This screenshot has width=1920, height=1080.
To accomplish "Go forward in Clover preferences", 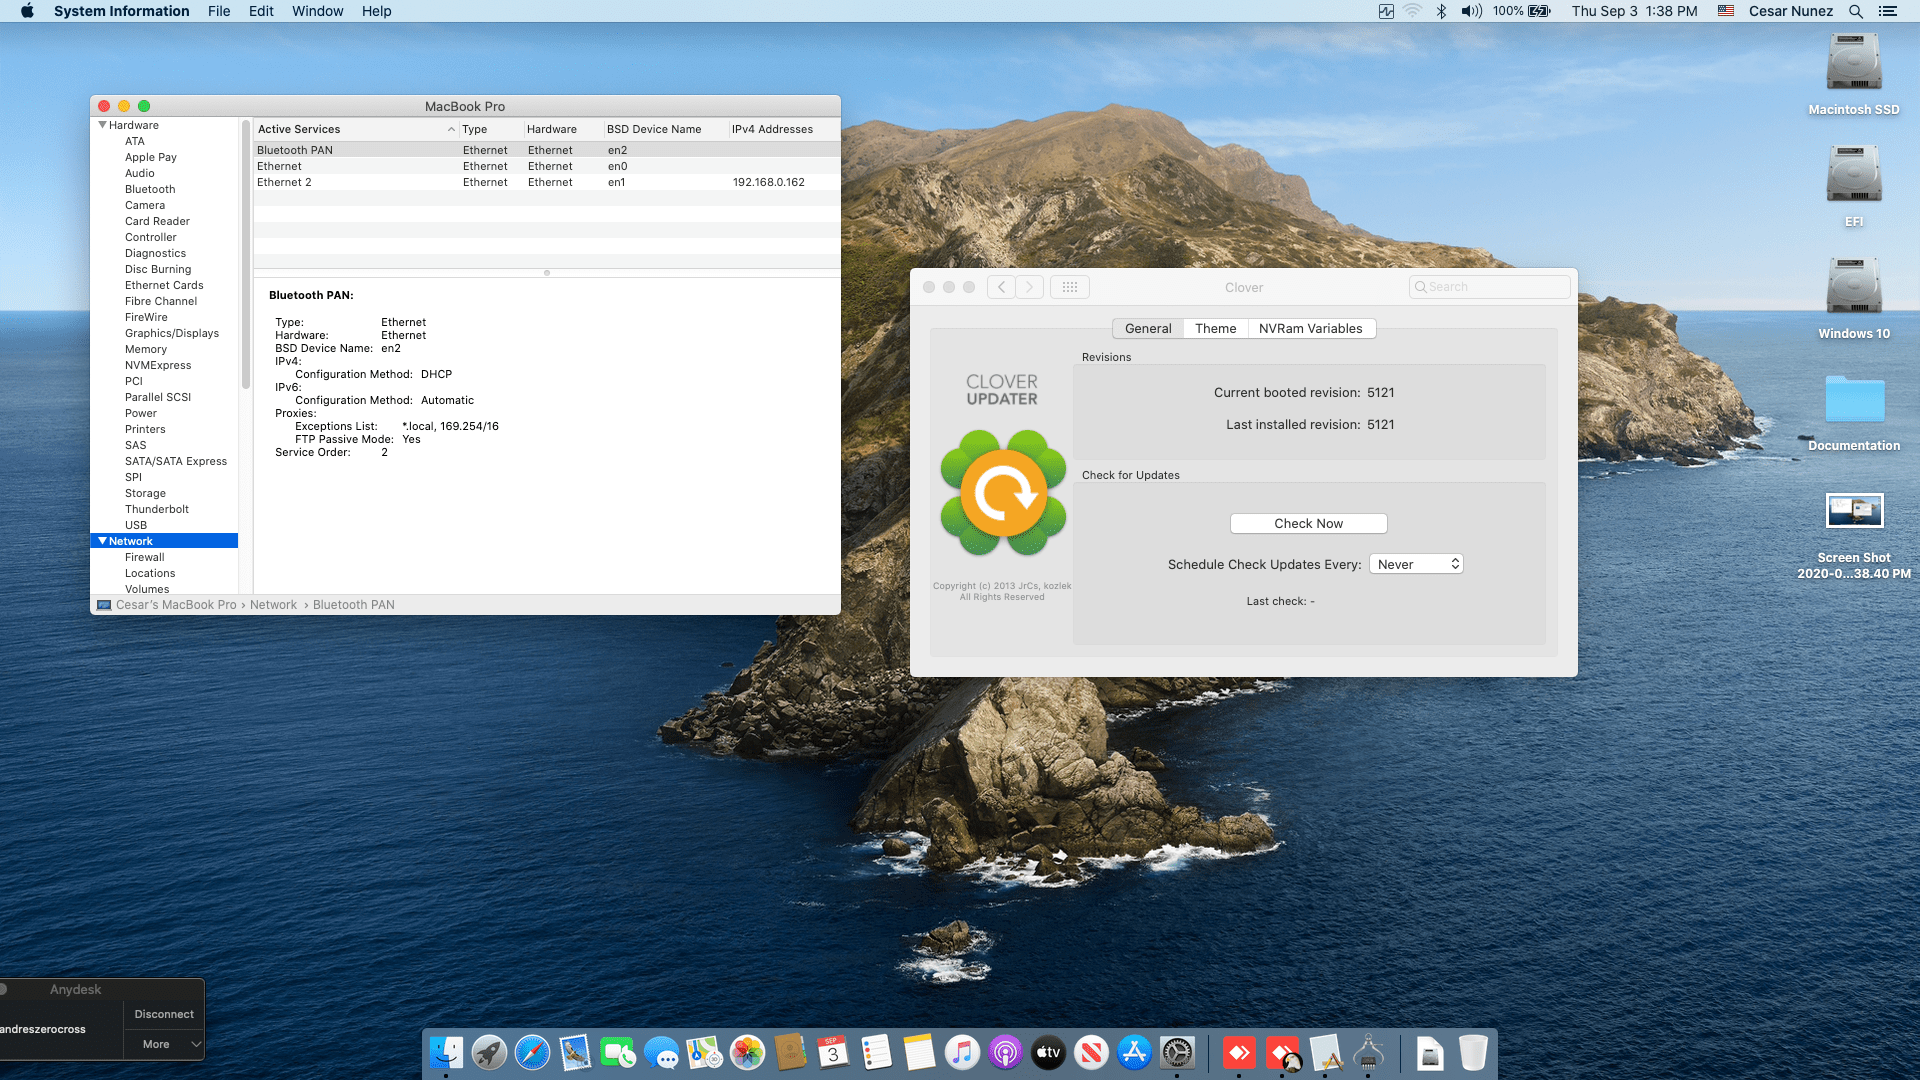I will [1030, 287].
